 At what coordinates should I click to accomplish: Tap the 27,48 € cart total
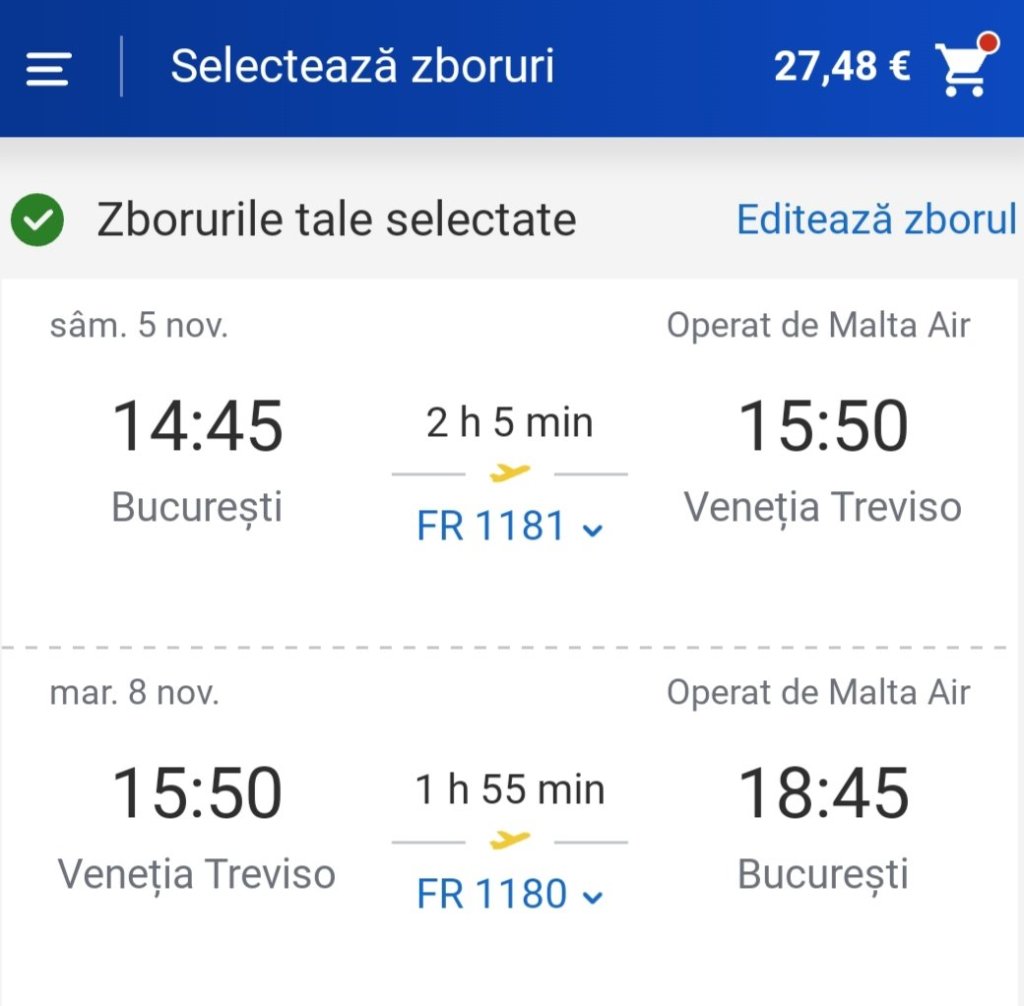coord(842,67)
